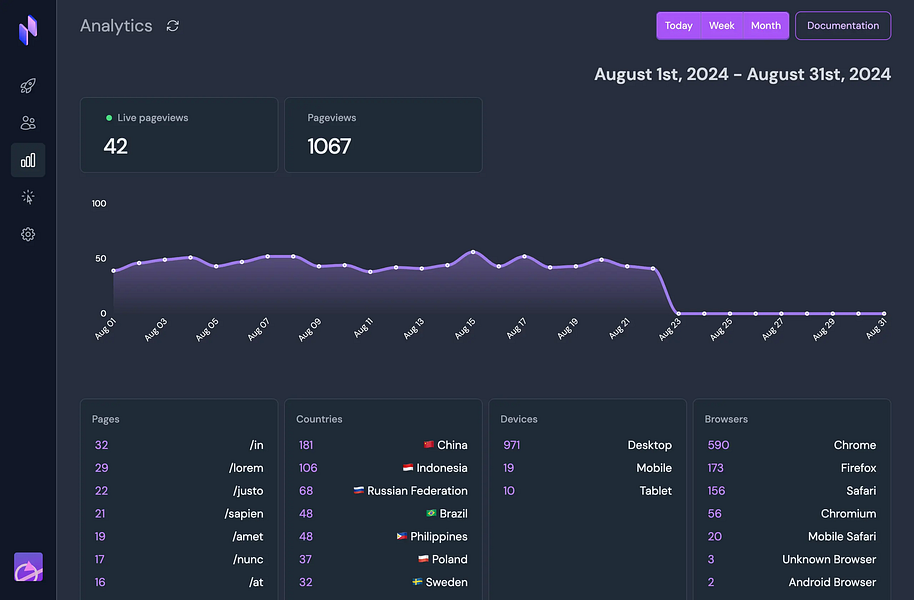Open the Documentation page

coord(843,25)
